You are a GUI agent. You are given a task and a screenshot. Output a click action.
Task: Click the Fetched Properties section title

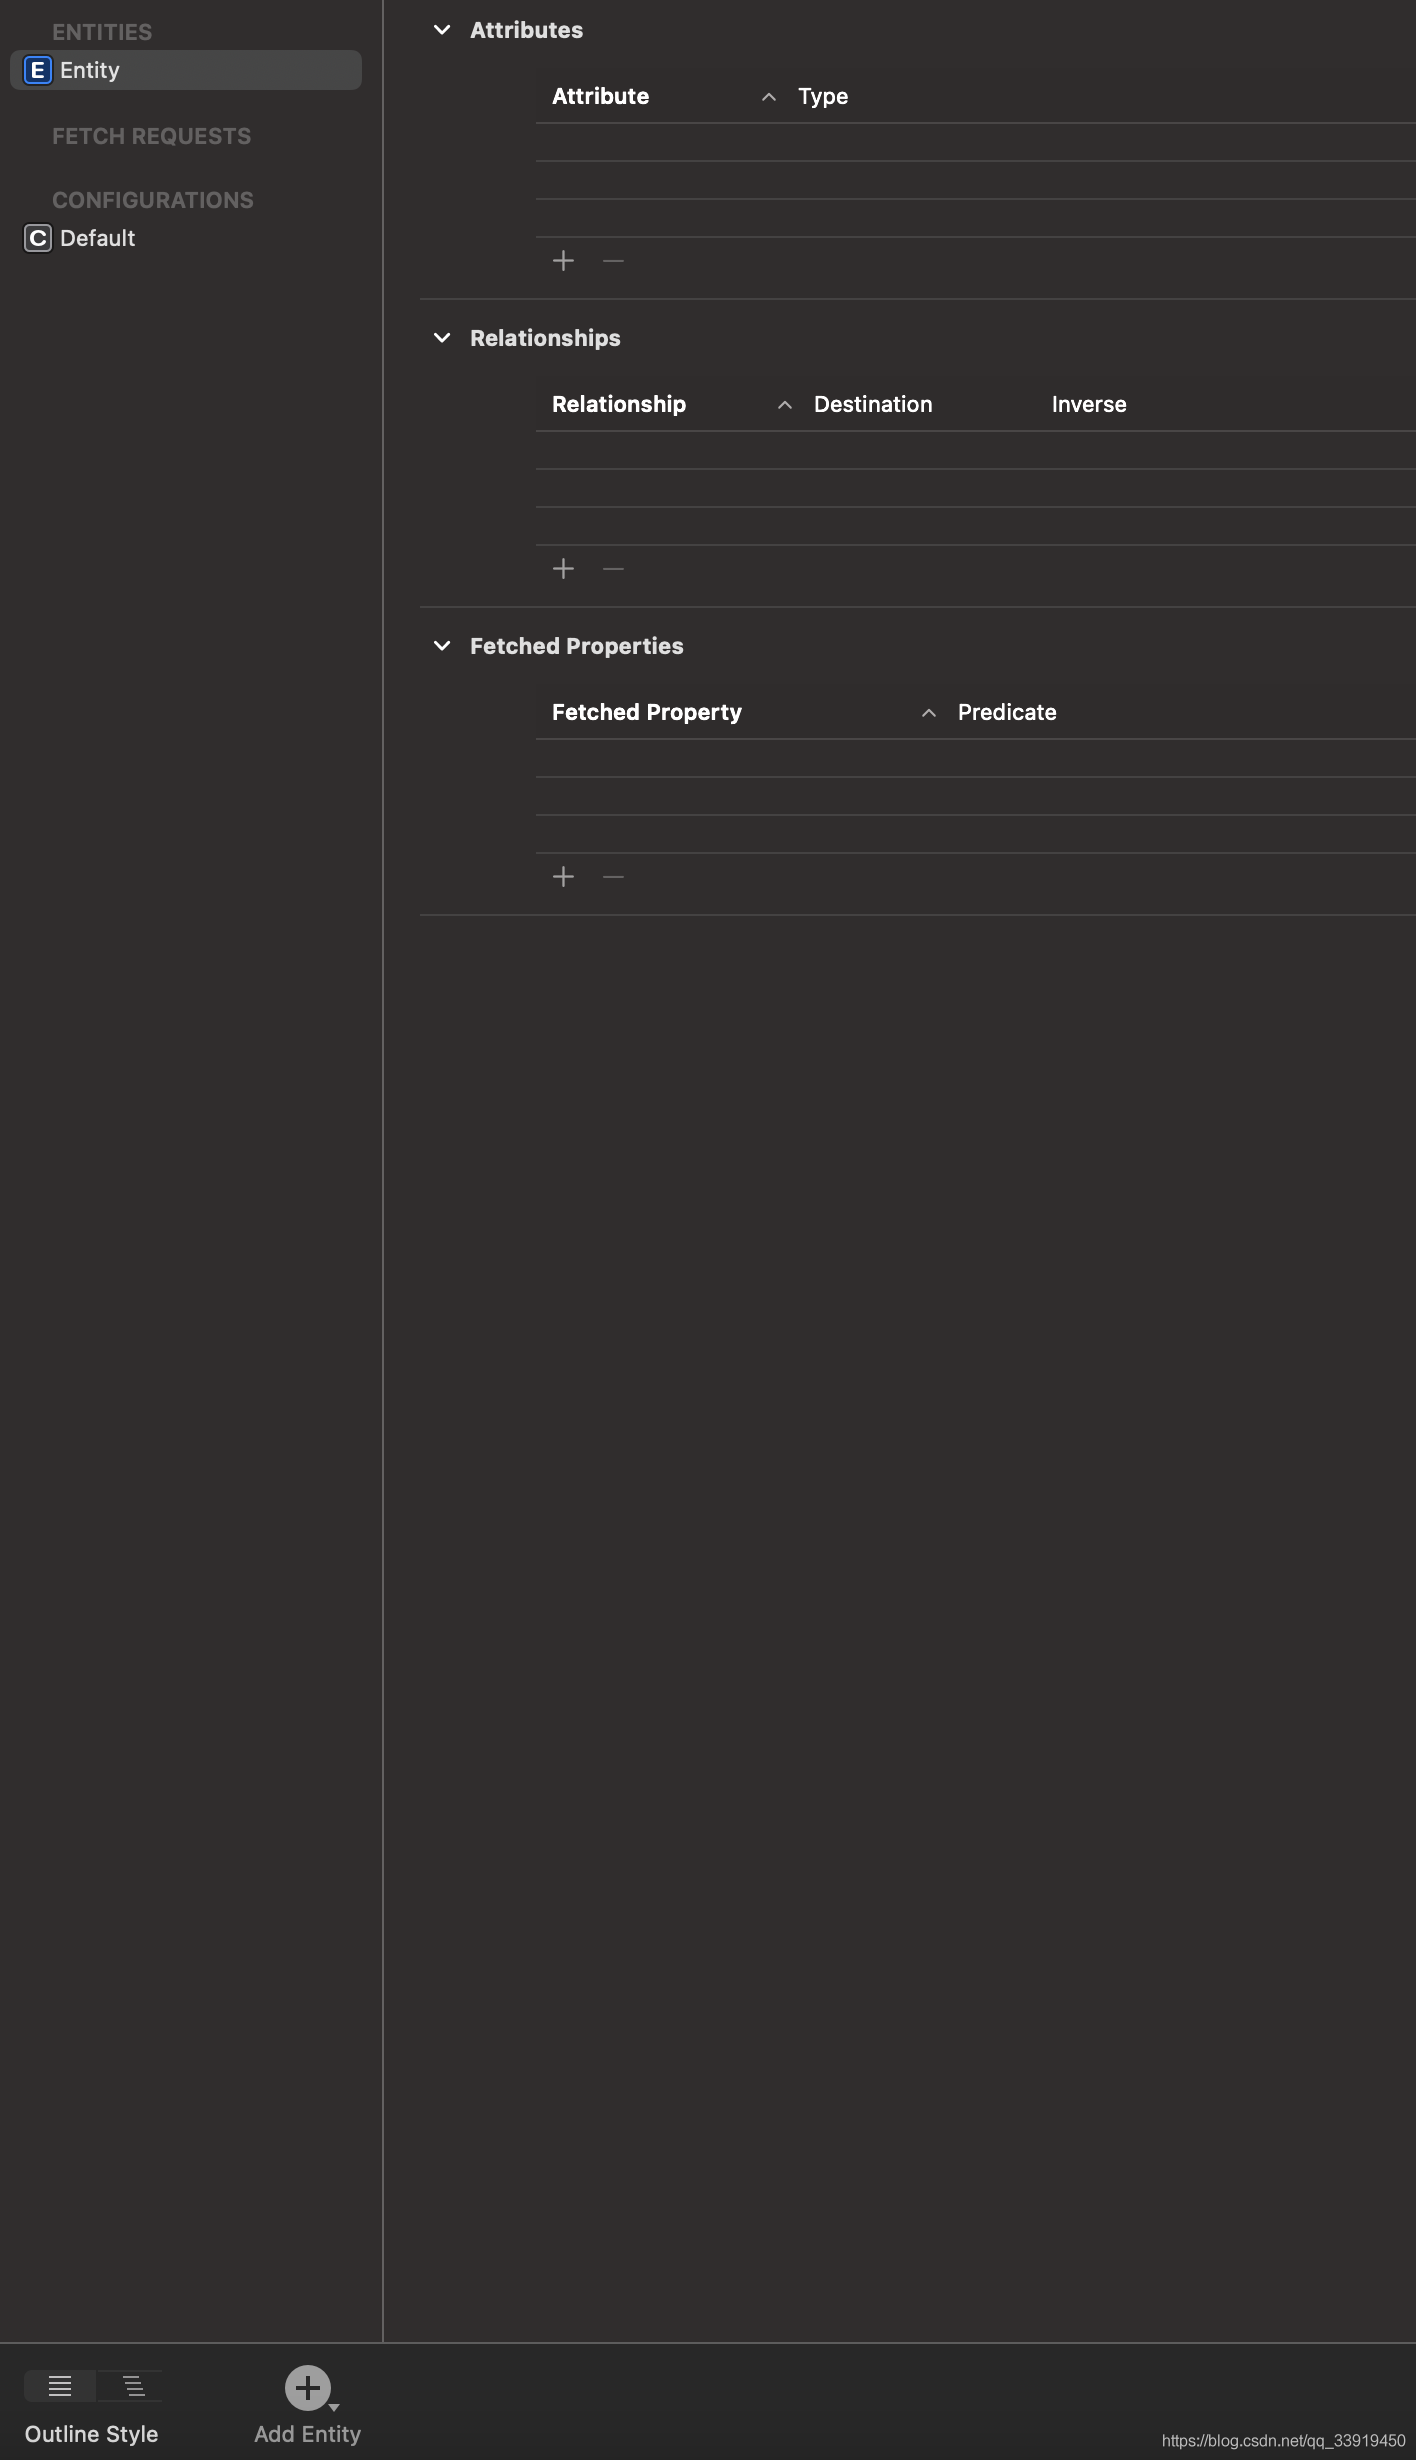(x=577, y=646)
